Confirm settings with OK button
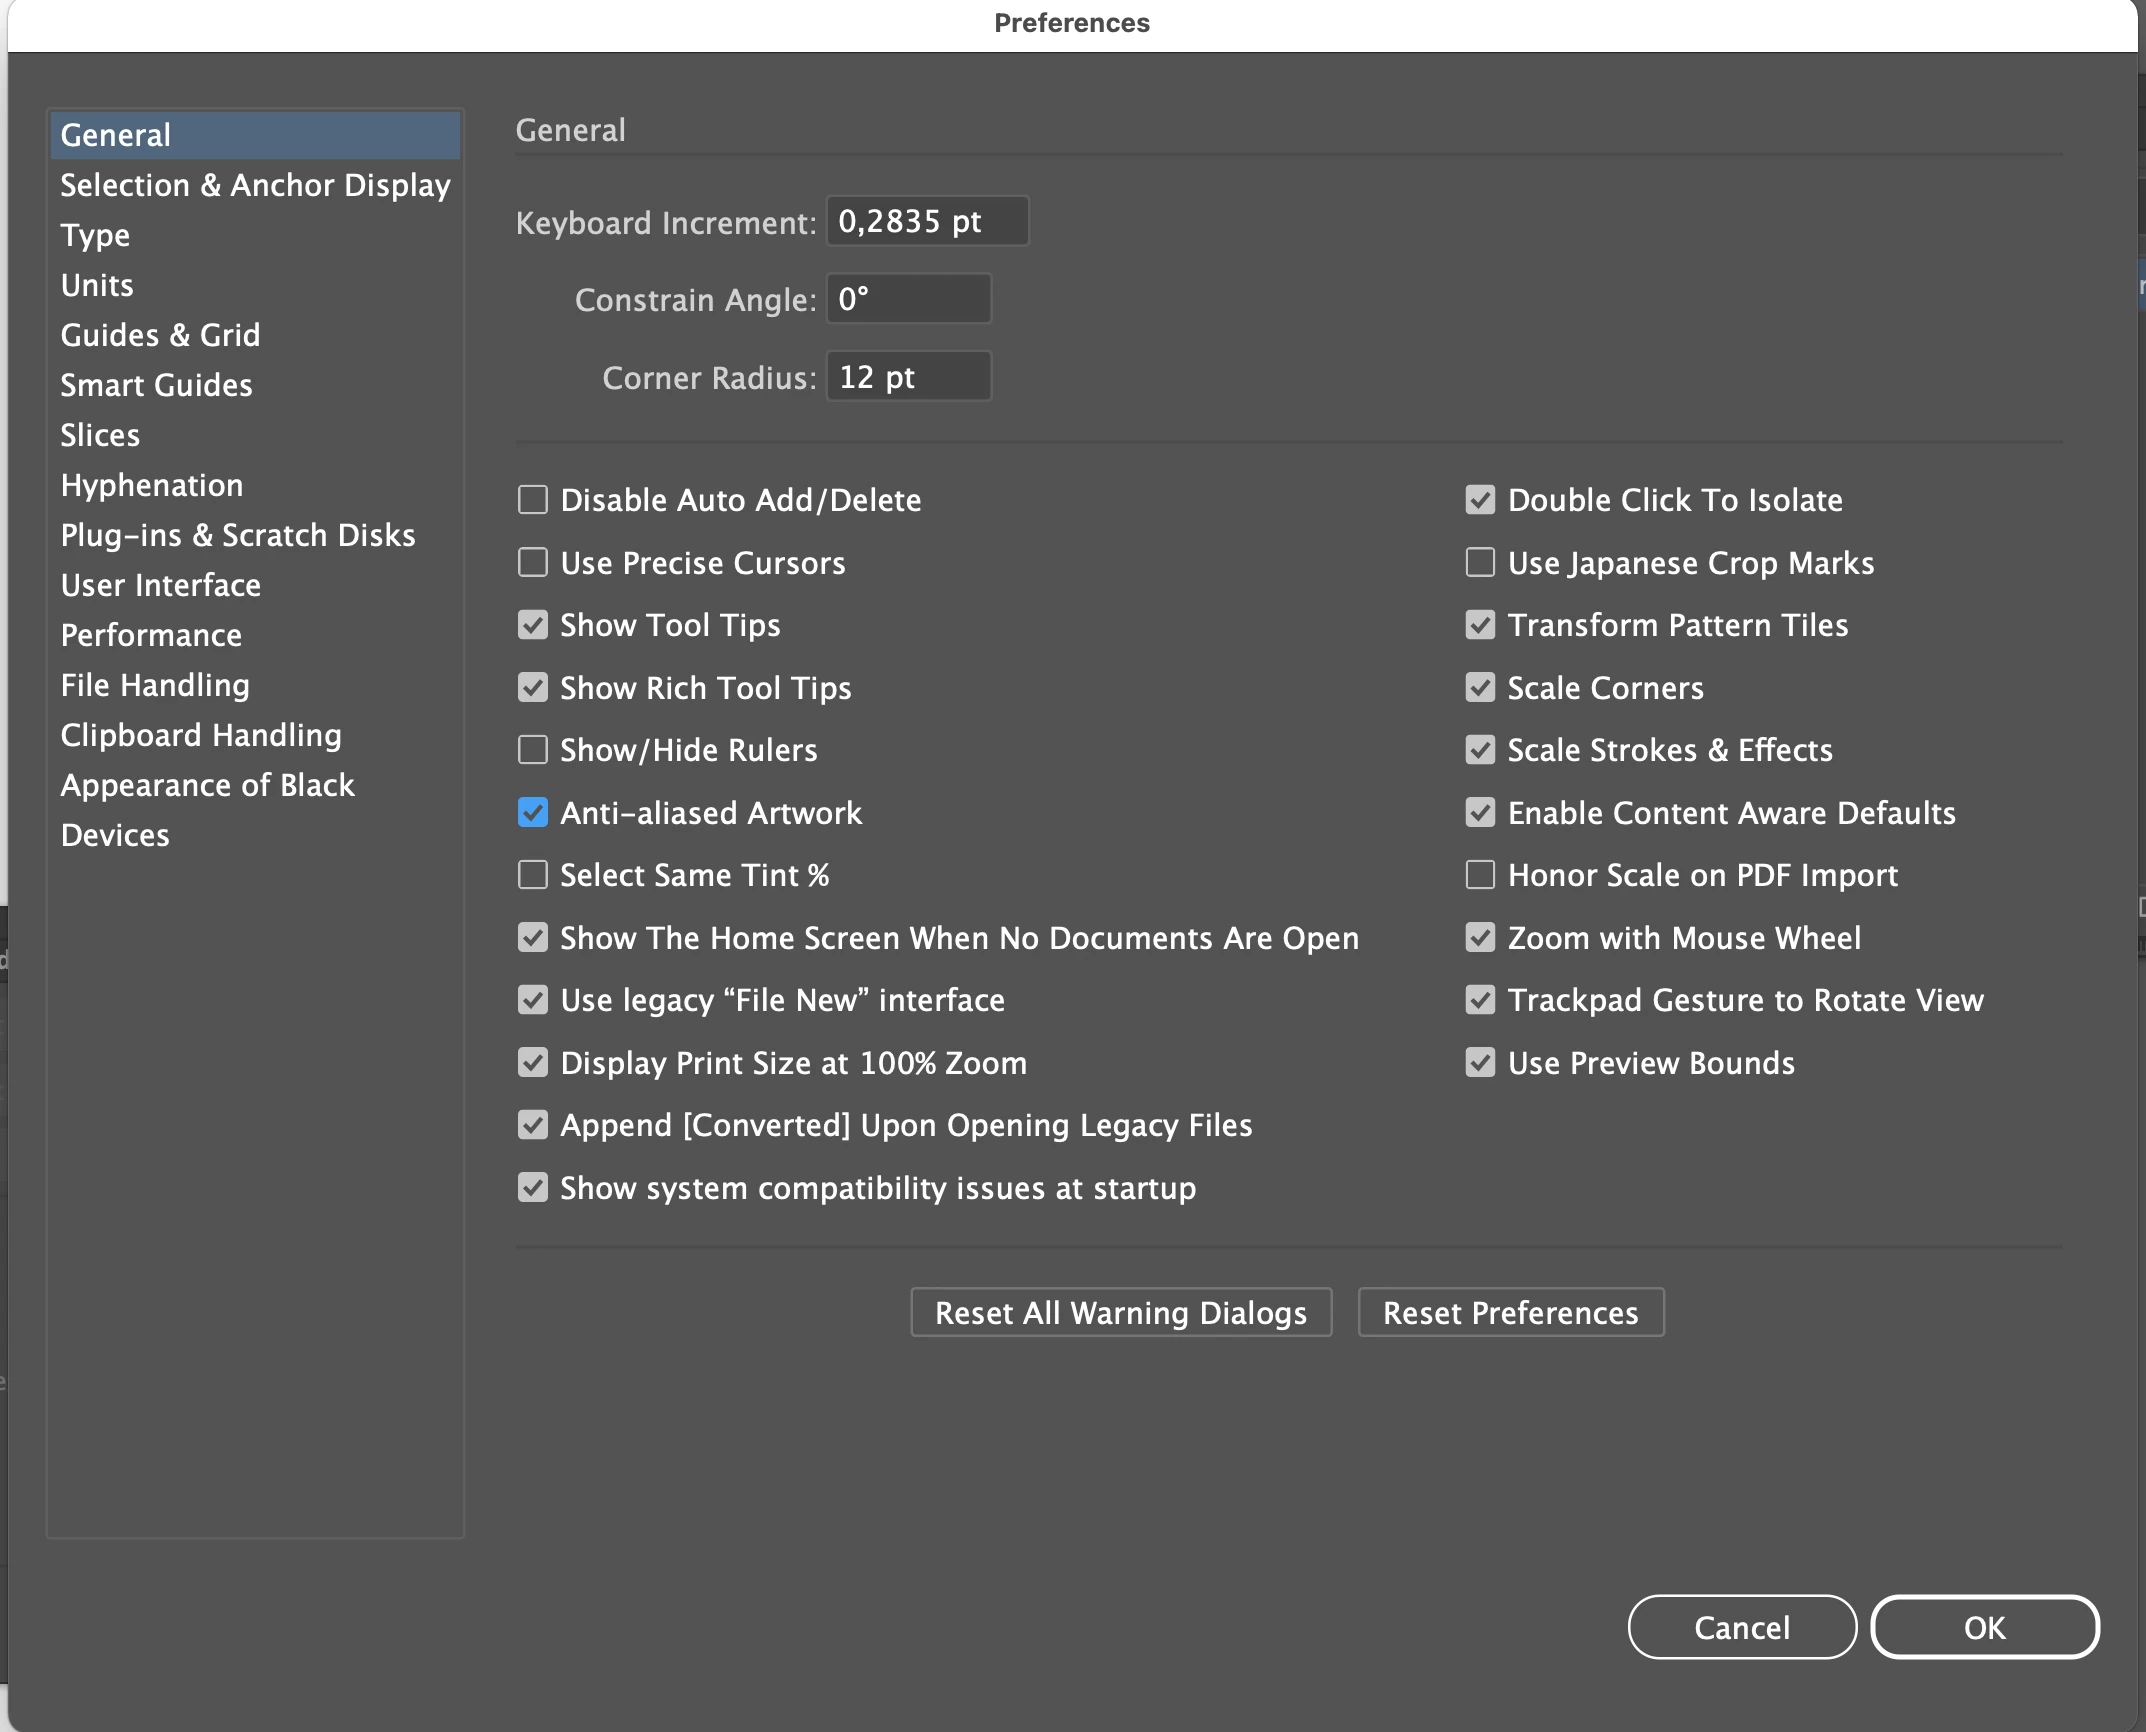This screenshot has width=2146, height=1732. point(1984,1627)
